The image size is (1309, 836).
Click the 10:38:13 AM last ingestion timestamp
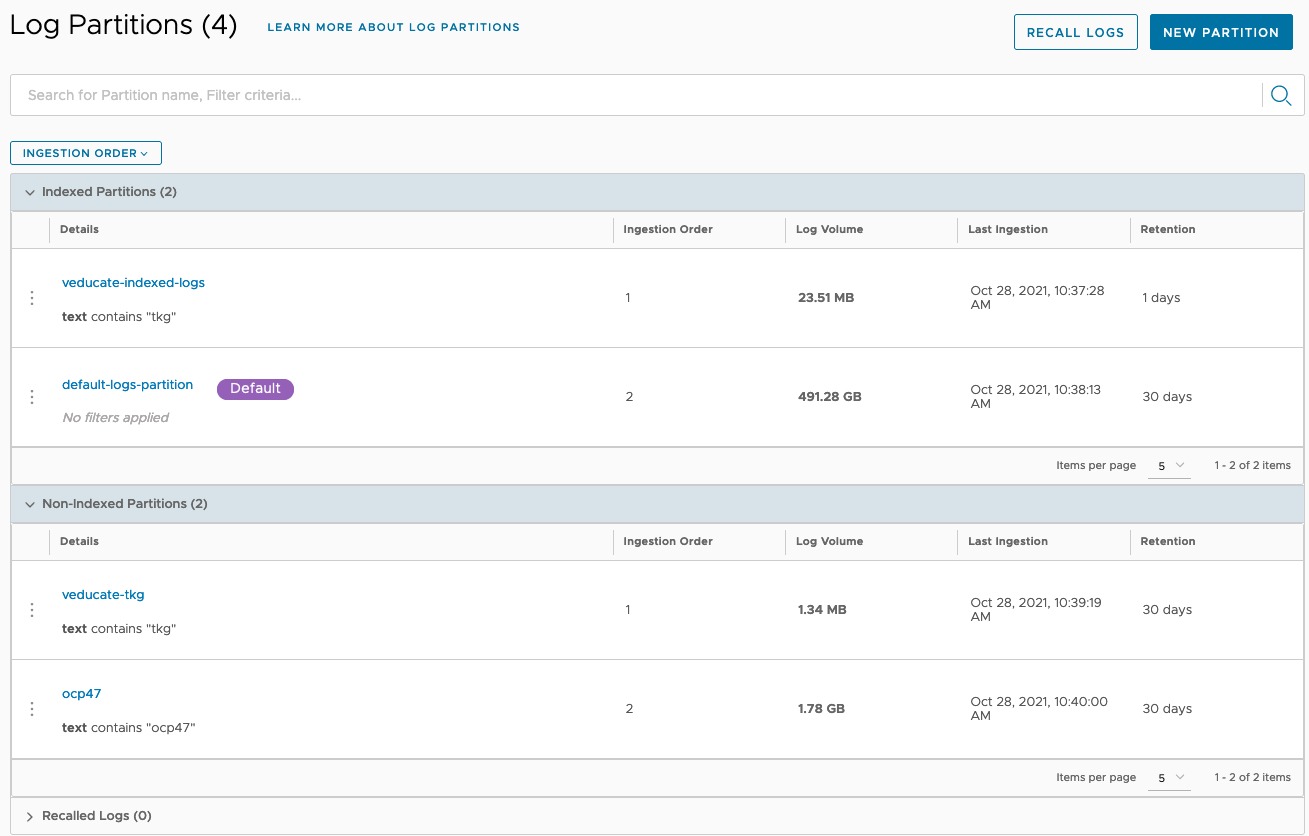1035,396
